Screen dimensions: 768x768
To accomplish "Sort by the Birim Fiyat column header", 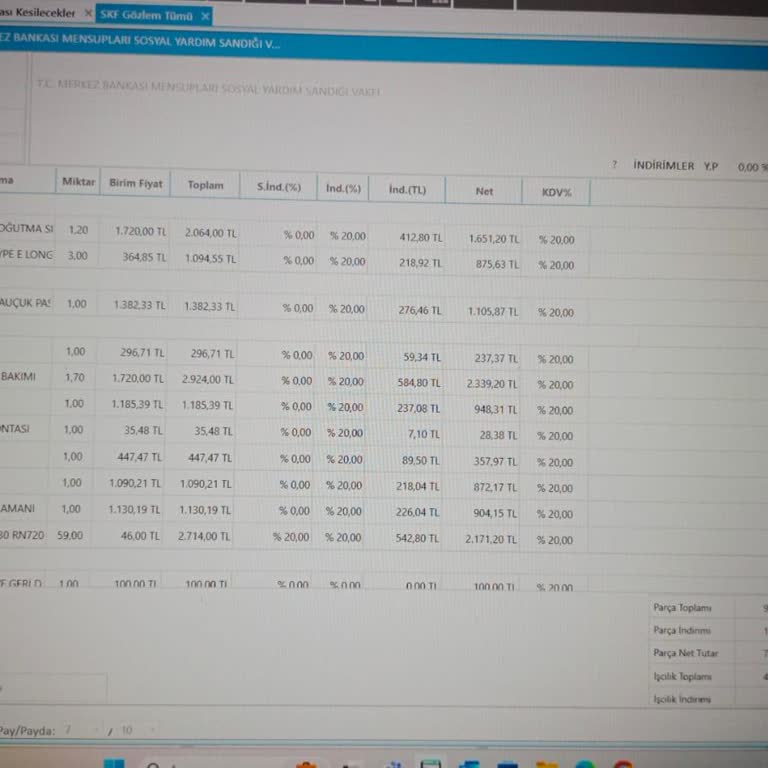I will click(136, 183).
